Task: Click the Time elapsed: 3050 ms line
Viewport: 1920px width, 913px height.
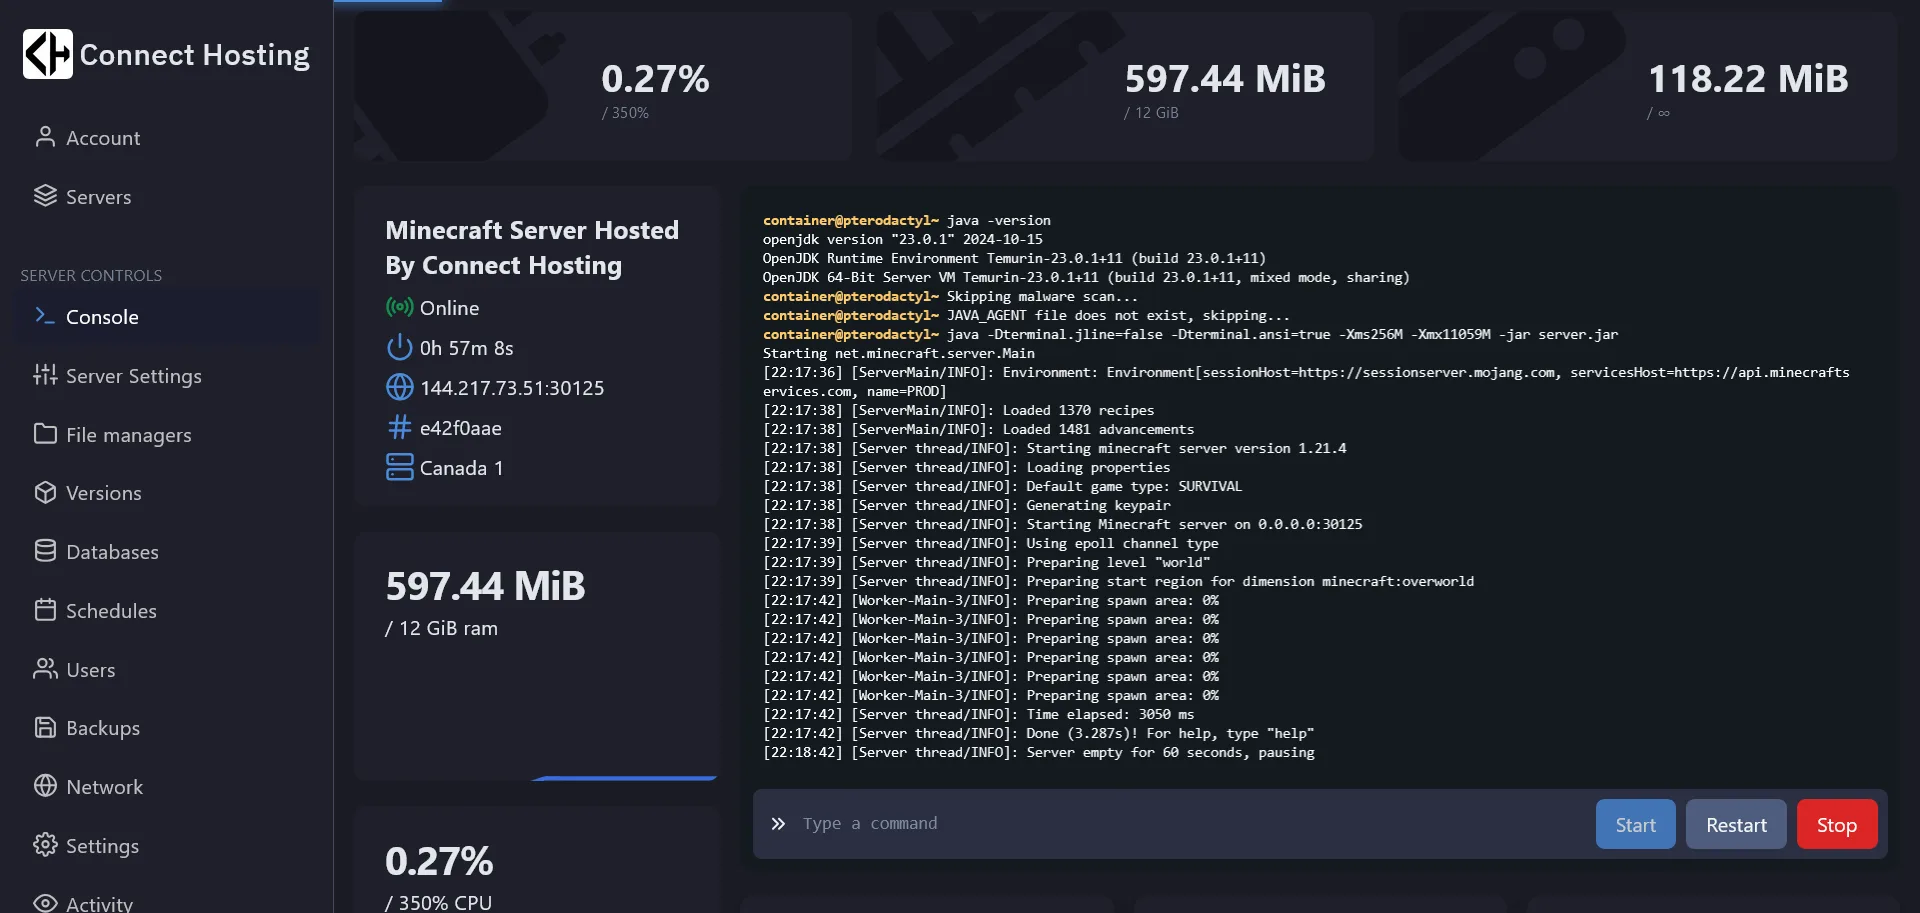Action: (978, 714)
